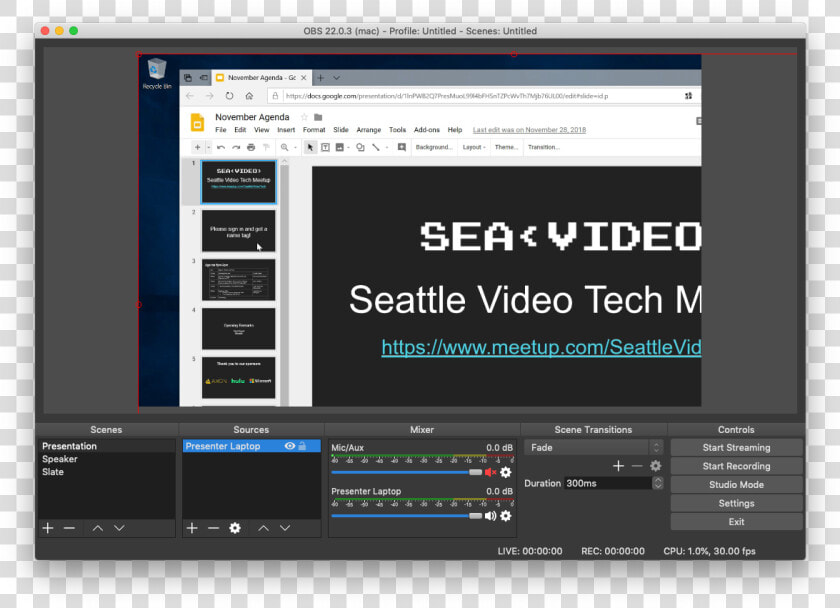Add a scene transition with plus icon
840x608 pixels.
pyautogui.click(x=618, y=466)
